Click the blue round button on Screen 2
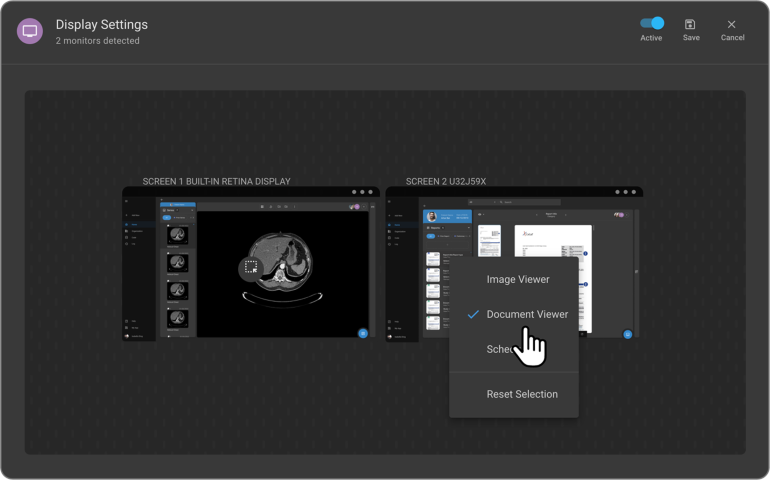Image resolution: width=770 pixels, height=480 pixels. point(627,334)
